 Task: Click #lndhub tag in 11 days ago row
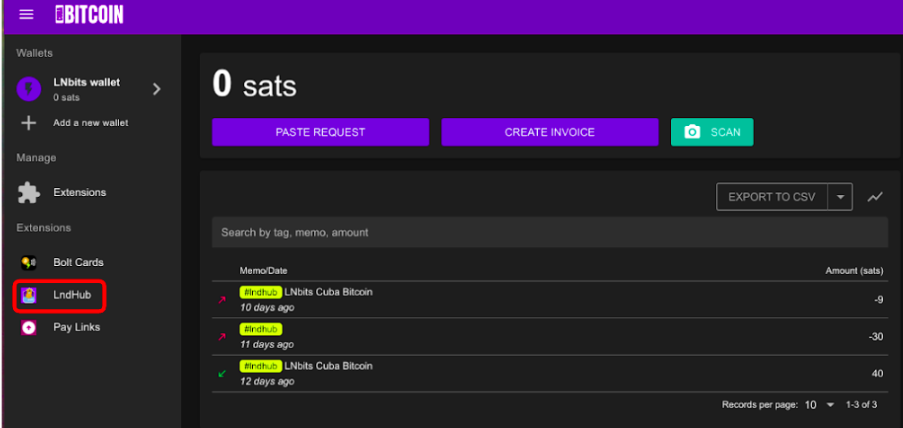(x=261, y=329)
